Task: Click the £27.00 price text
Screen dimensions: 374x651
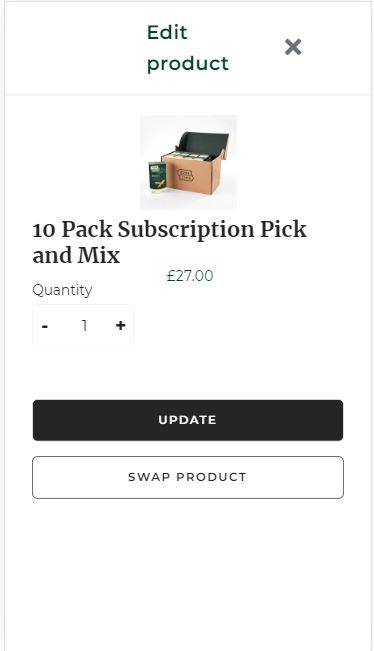Action: tap(190, 276)
